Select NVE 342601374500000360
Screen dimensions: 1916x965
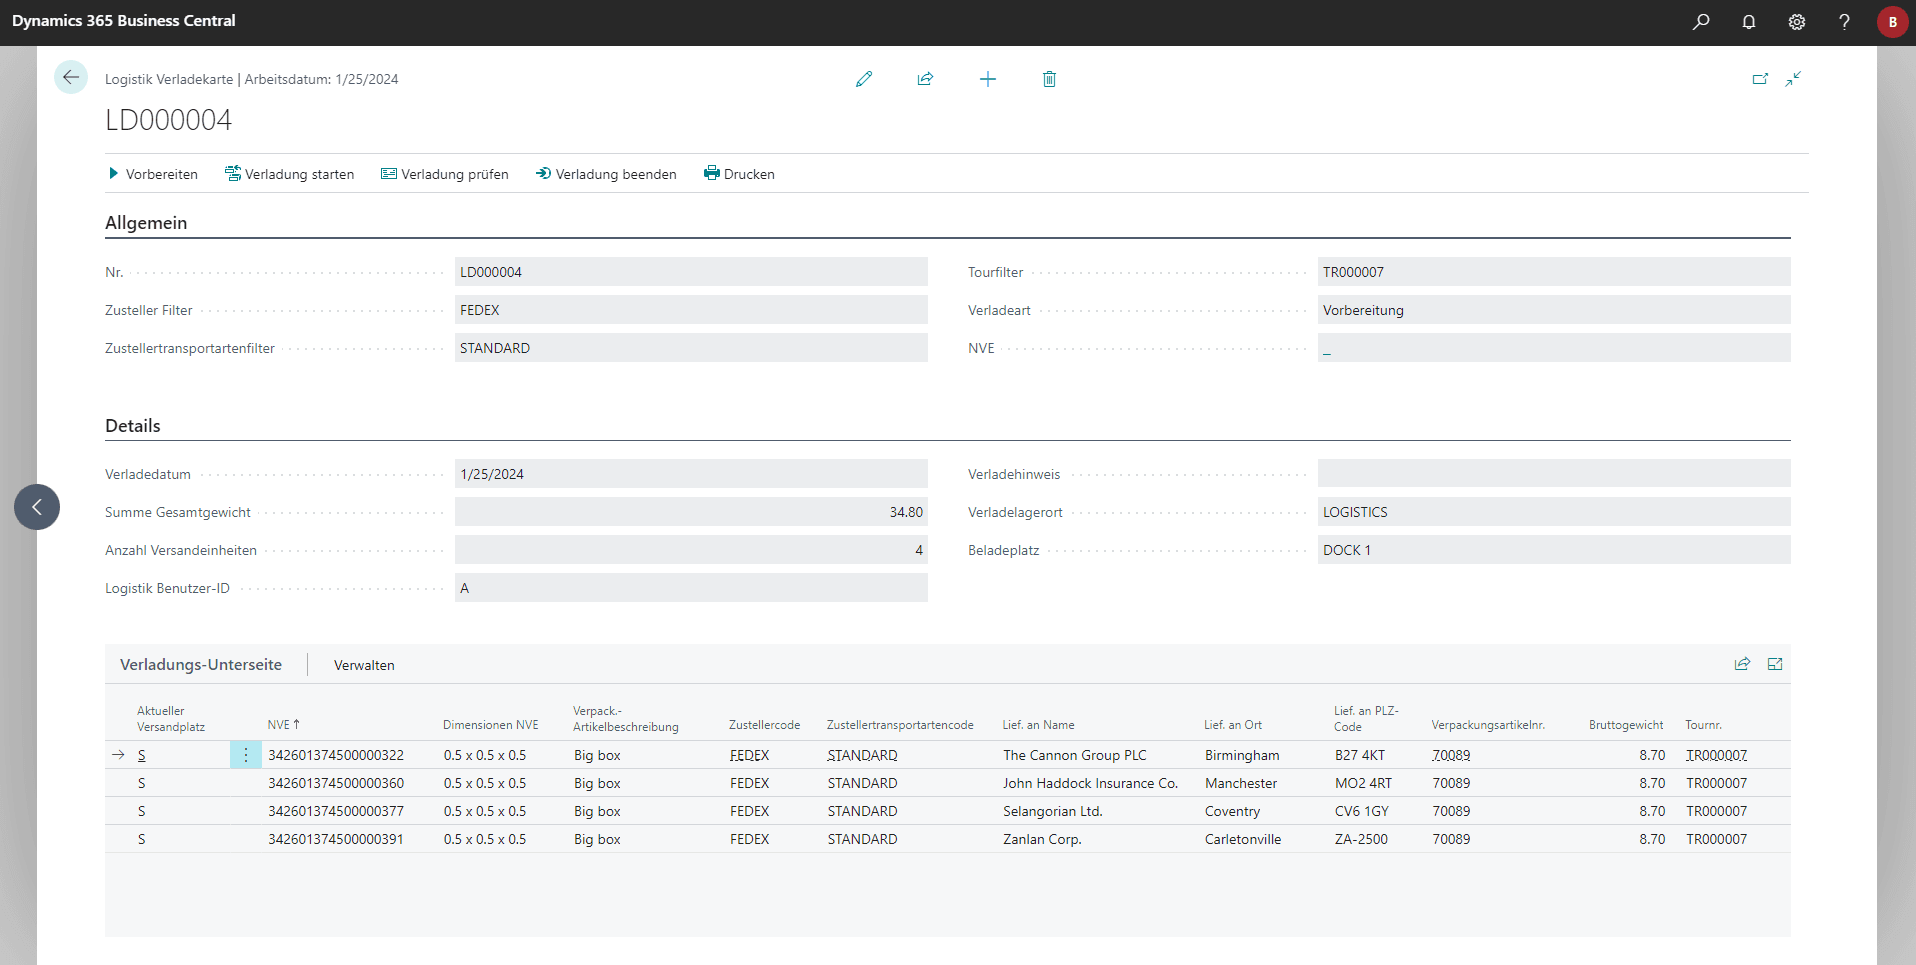pos(336,783)
